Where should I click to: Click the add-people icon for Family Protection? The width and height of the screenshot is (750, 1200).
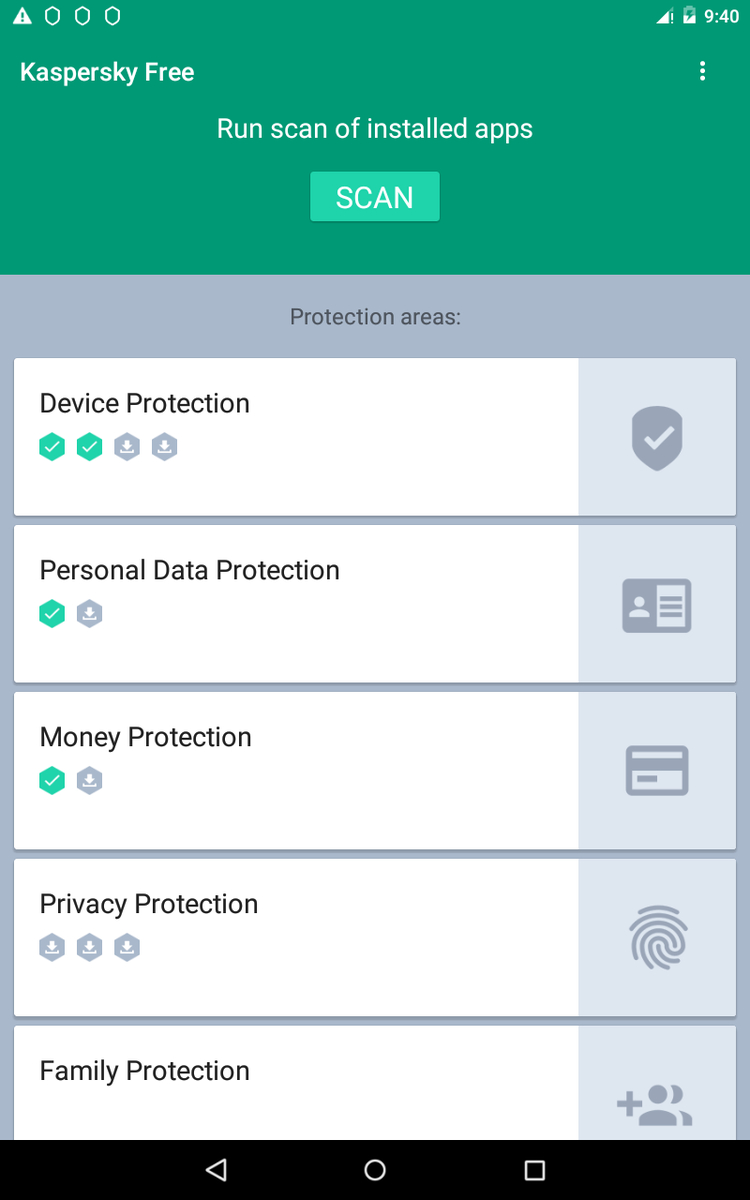click(655, 1105)
